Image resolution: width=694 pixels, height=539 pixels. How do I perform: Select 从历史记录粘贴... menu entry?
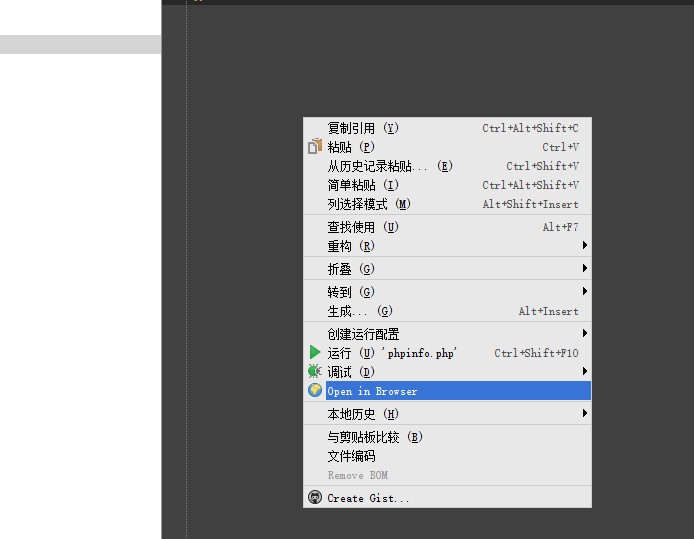coord(447,166)
